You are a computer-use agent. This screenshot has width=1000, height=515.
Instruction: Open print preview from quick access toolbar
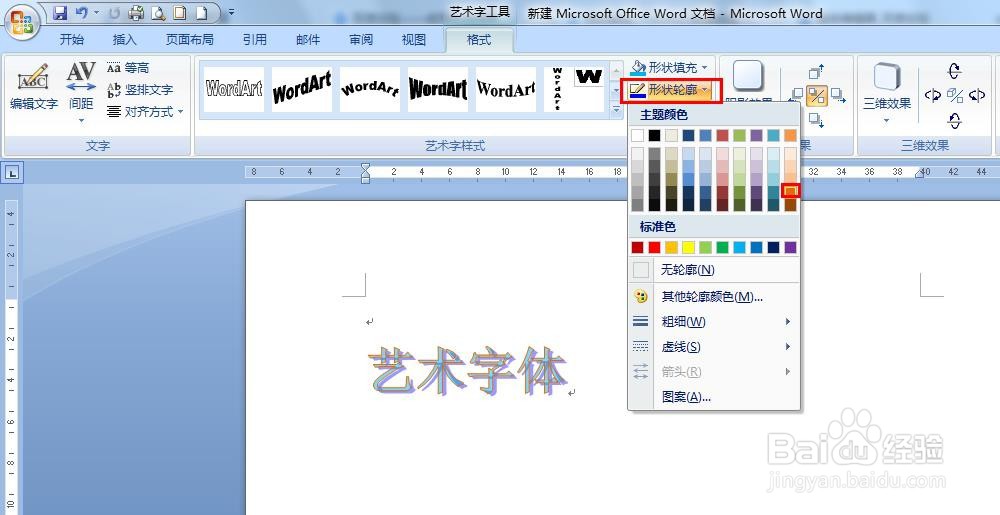(158, 12)
